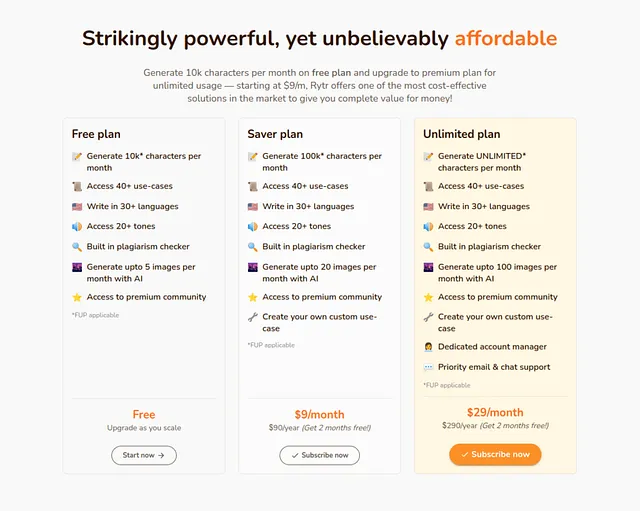640x511 pixels.
Task: Click the Saver plan heading
Action: point(275,134)
